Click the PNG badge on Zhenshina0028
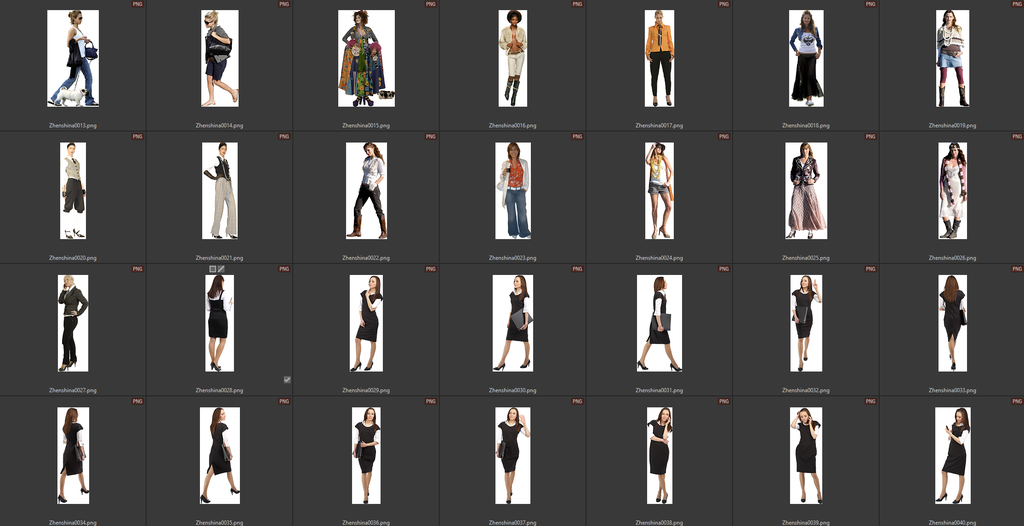The height and width of the screenshot is (526, 1024). click(283, 269)
